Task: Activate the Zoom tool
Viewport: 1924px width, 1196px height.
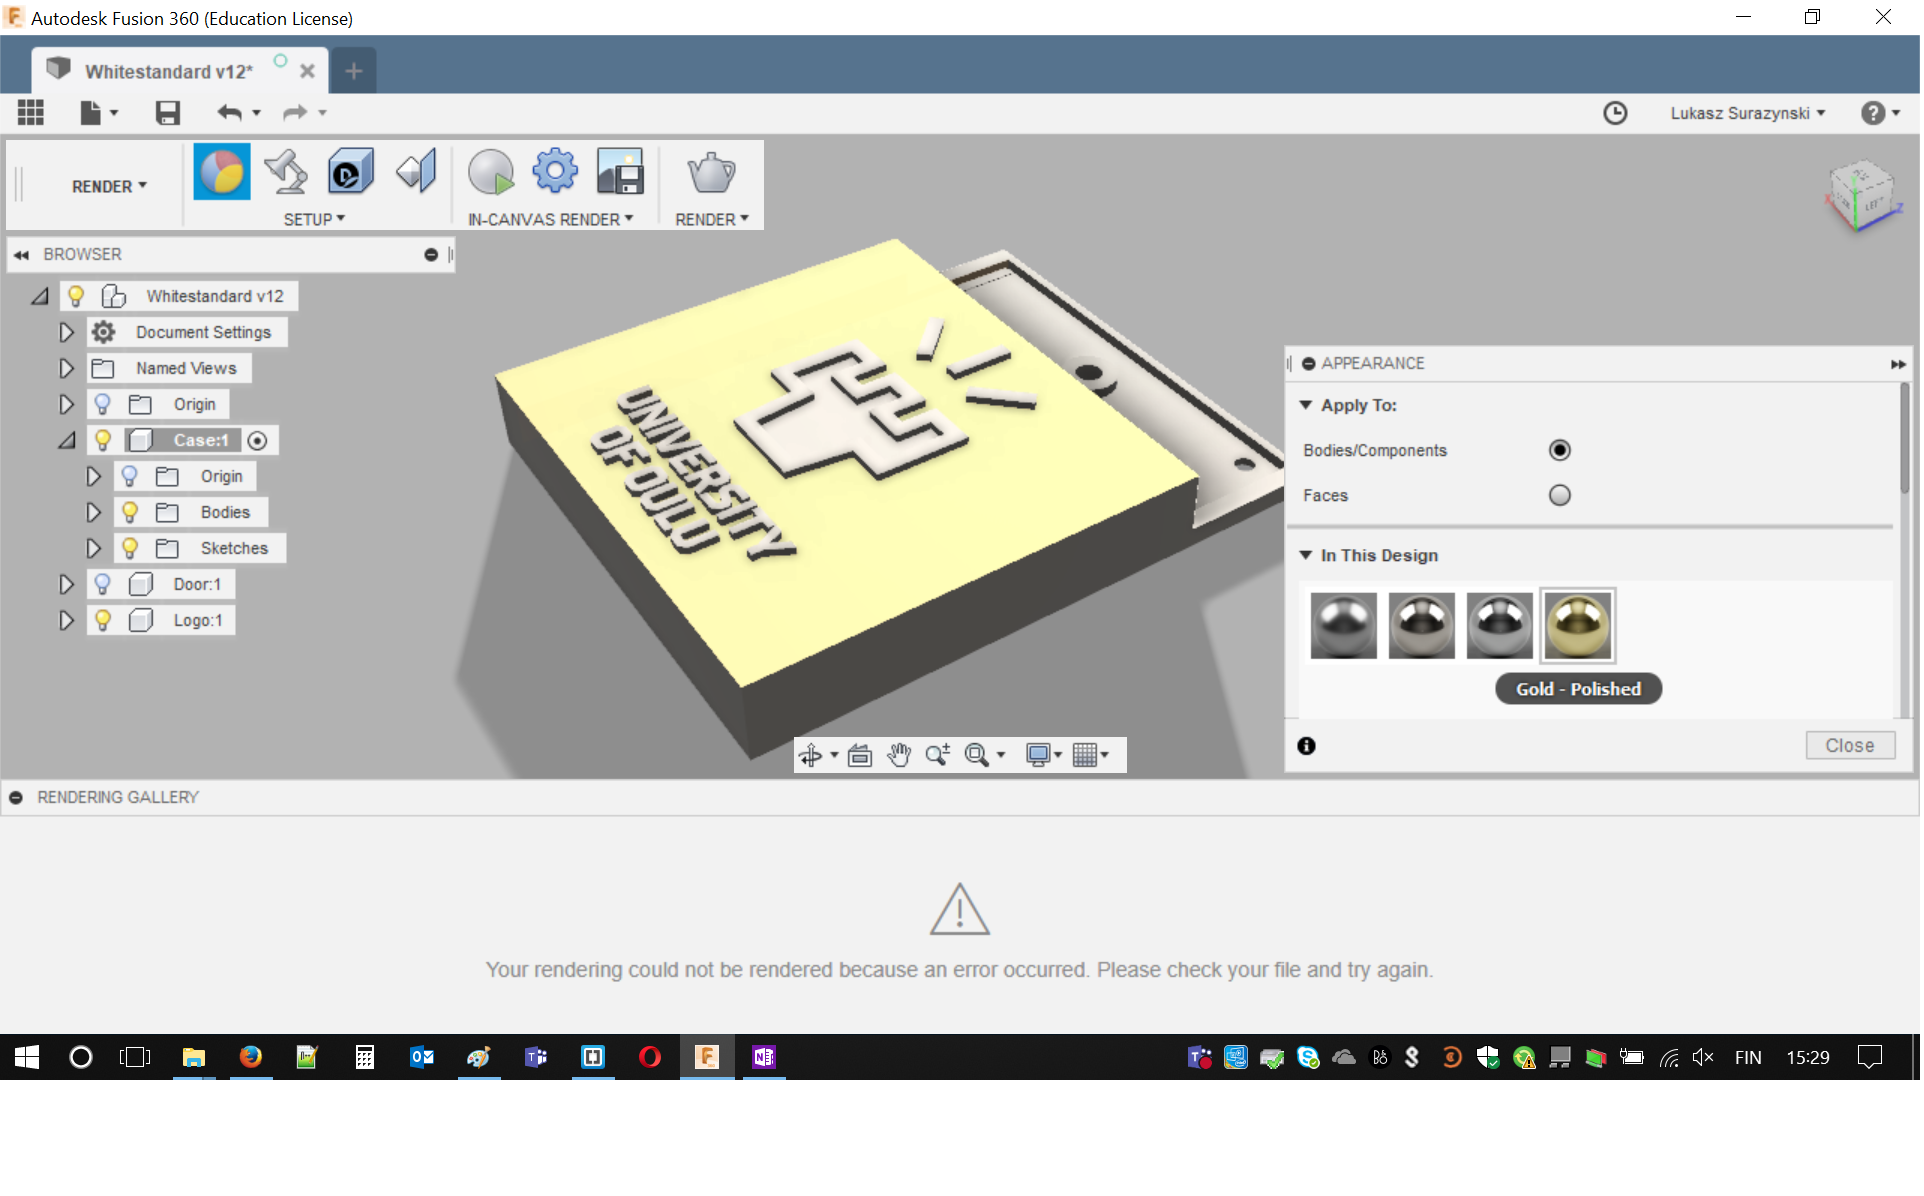Action: pos(937,756)
